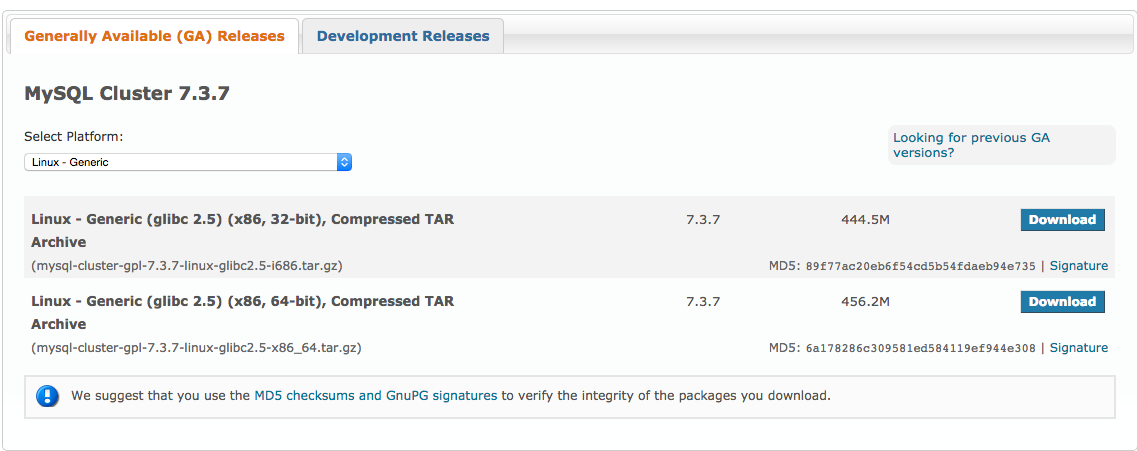Open the Select Platform dropdown arrow

tap(344, 162)
